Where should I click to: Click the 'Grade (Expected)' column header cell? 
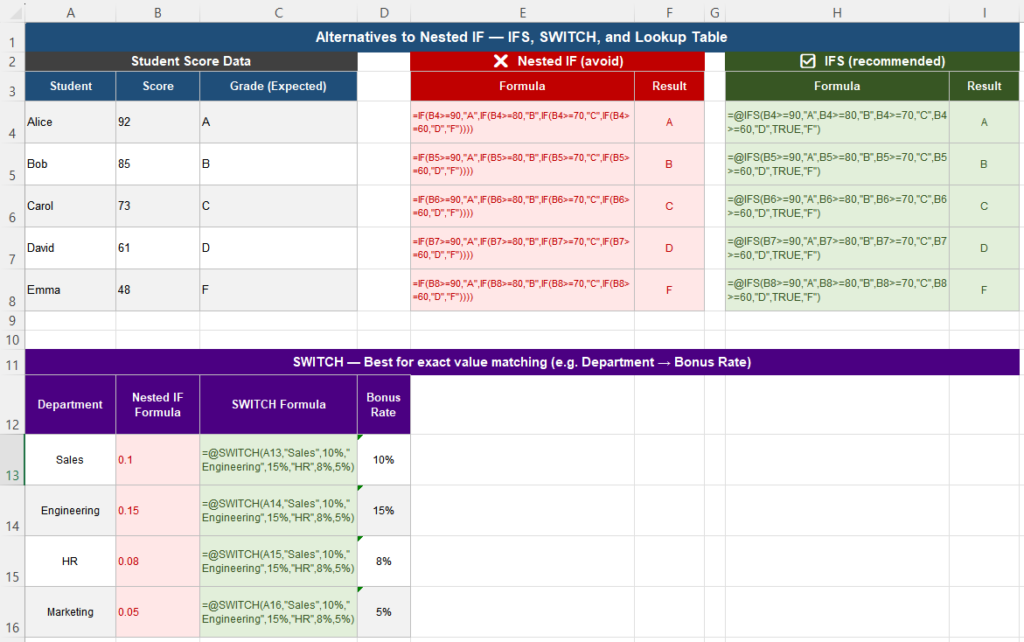click(x=278, y=86)
